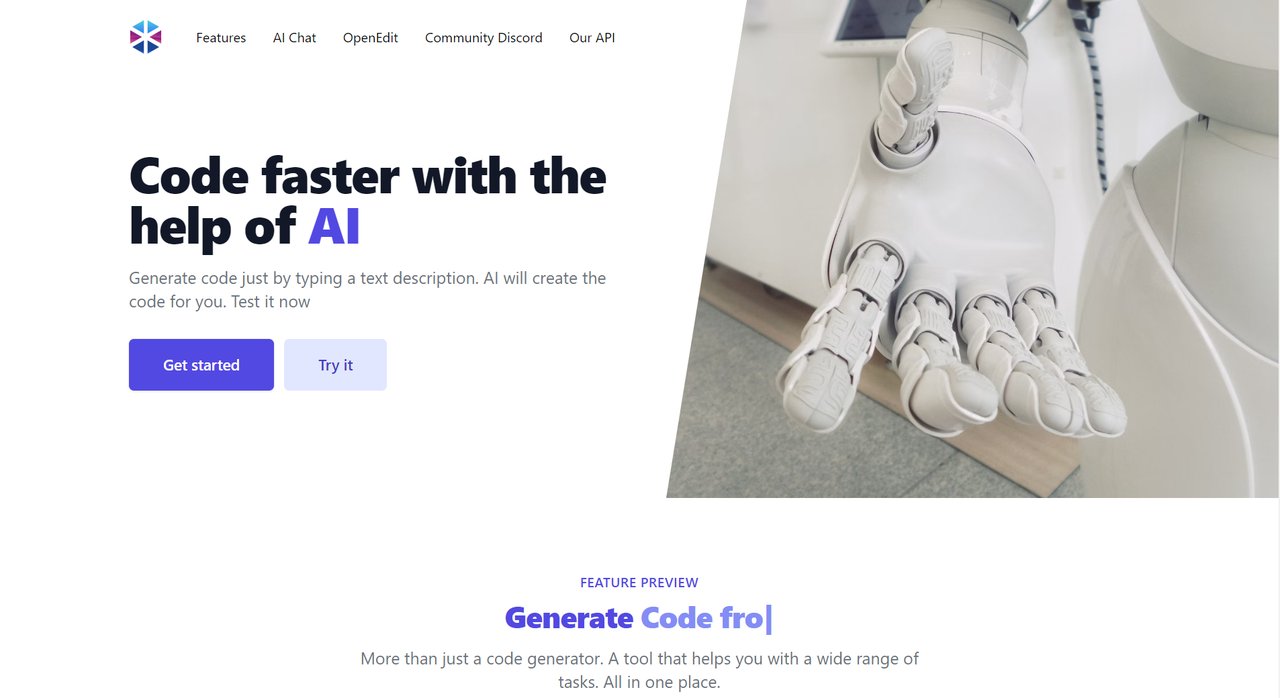This screenshot has height=698, width=1280.
Task: Click the colorful hexagon logo icon
Action: (145, 37)
